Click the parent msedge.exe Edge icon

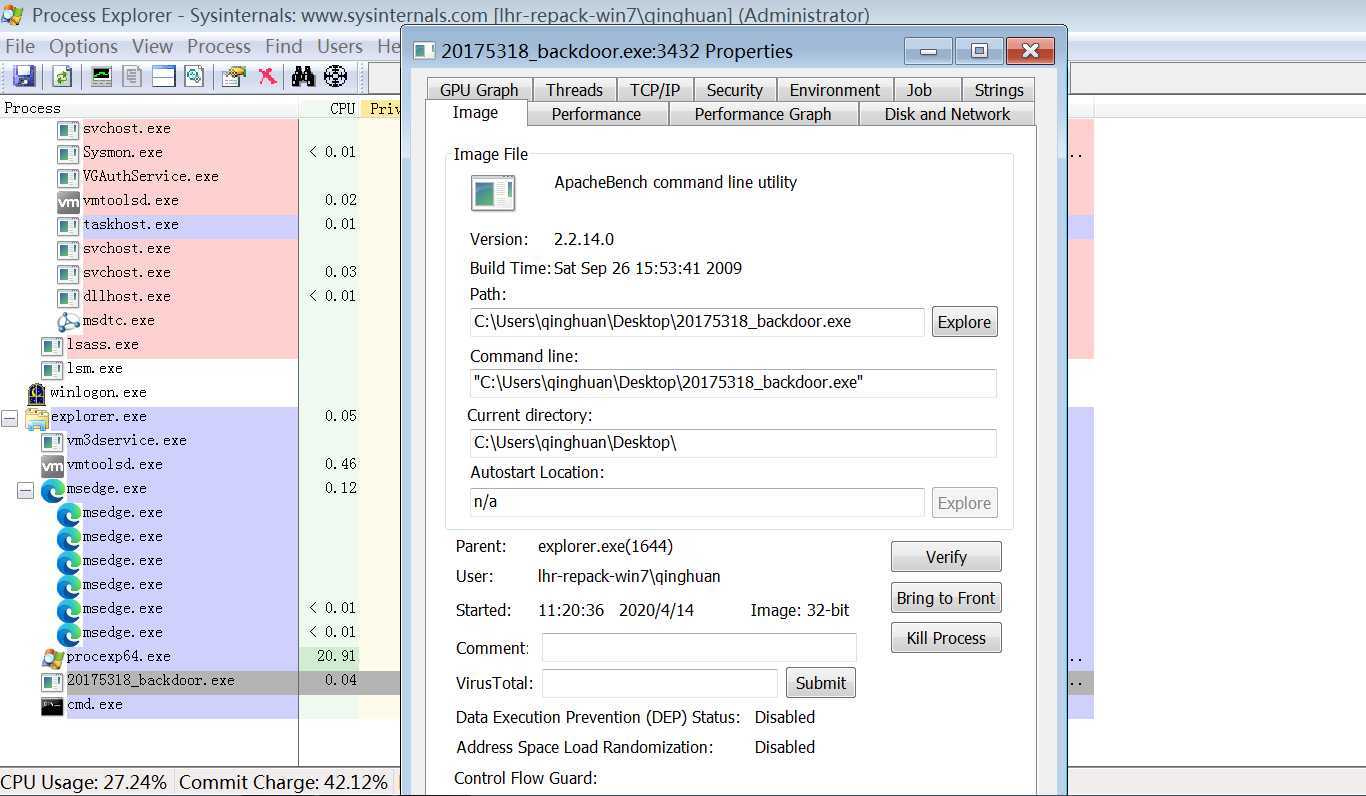(x=52, y=489)
